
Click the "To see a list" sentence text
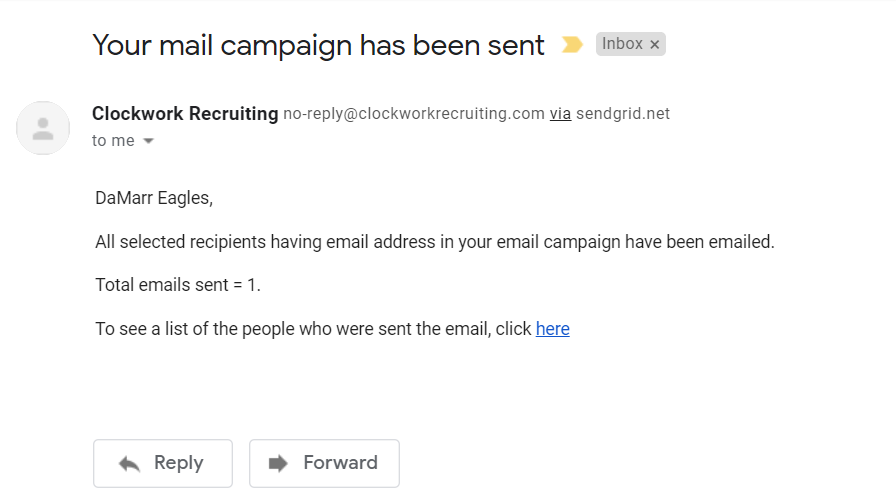click(313, 329)
